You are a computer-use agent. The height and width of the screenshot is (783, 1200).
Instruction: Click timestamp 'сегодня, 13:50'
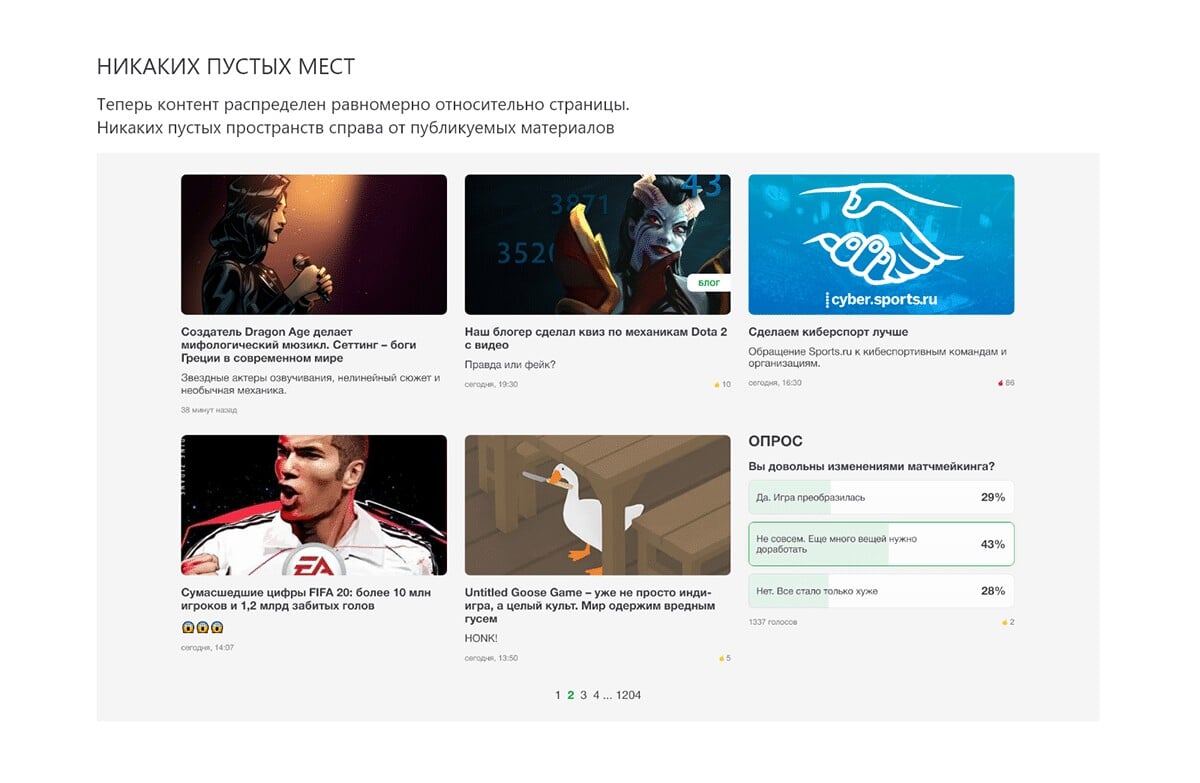[x=491, y=658]
